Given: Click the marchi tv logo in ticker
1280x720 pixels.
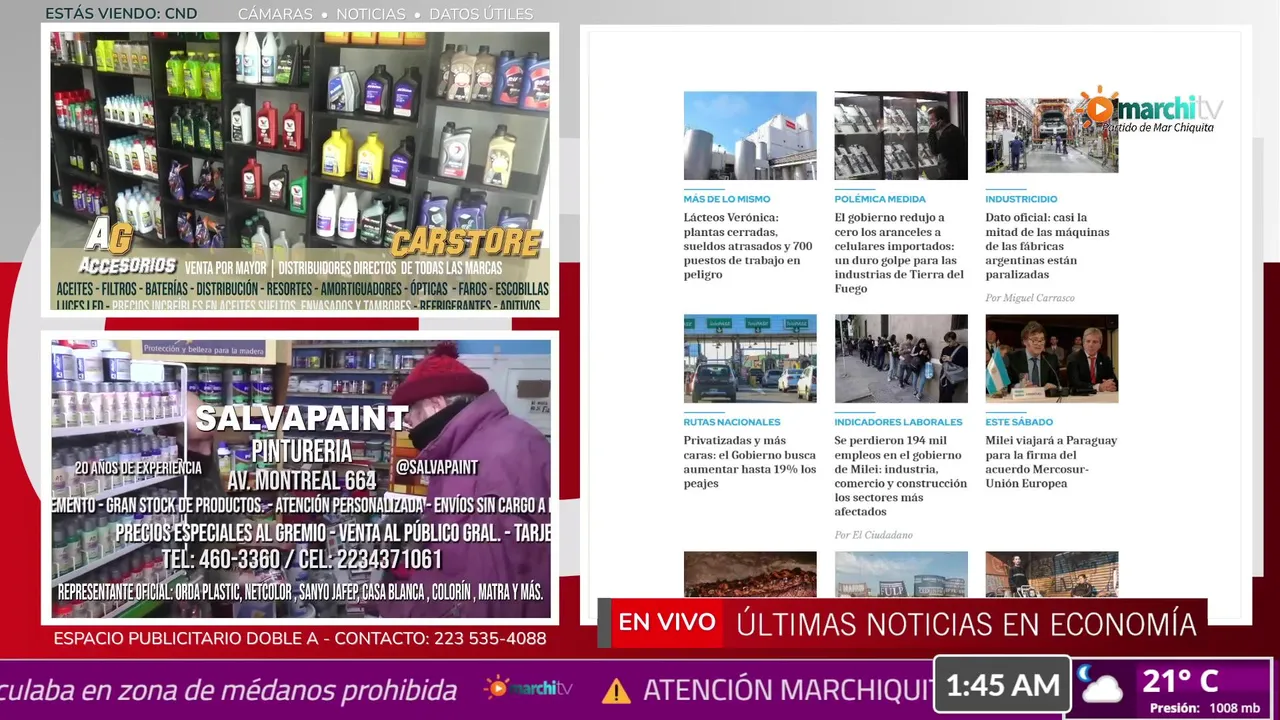Looking at the screenshot, I should tap(528, 688).
